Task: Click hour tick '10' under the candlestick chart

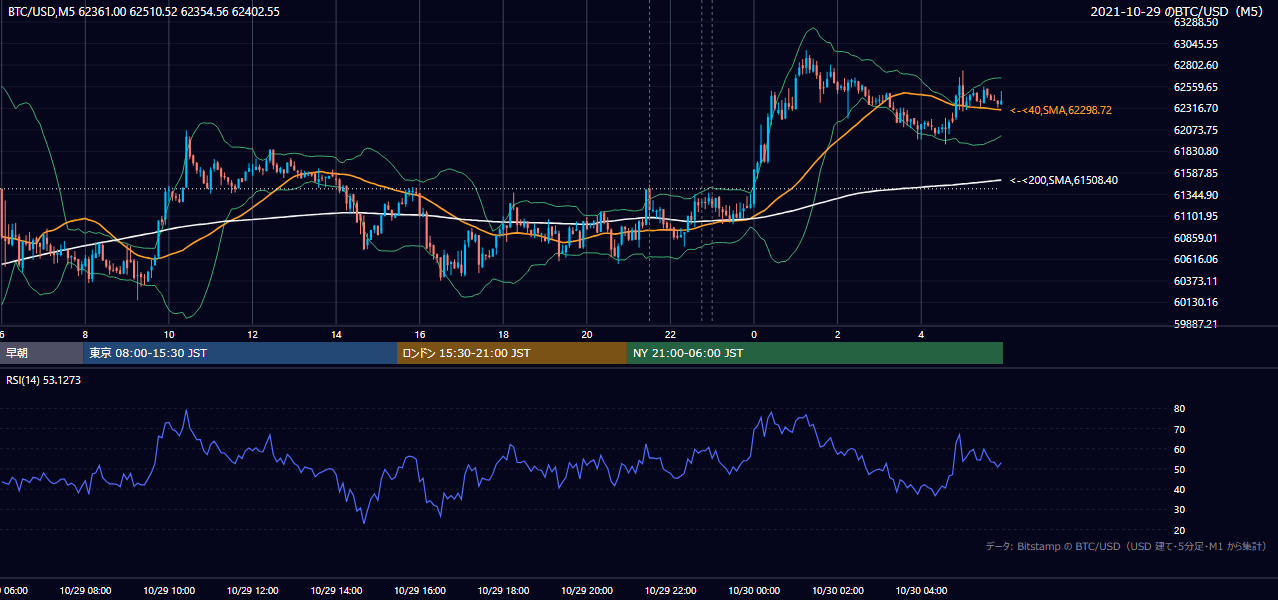Action: (169, 334)
